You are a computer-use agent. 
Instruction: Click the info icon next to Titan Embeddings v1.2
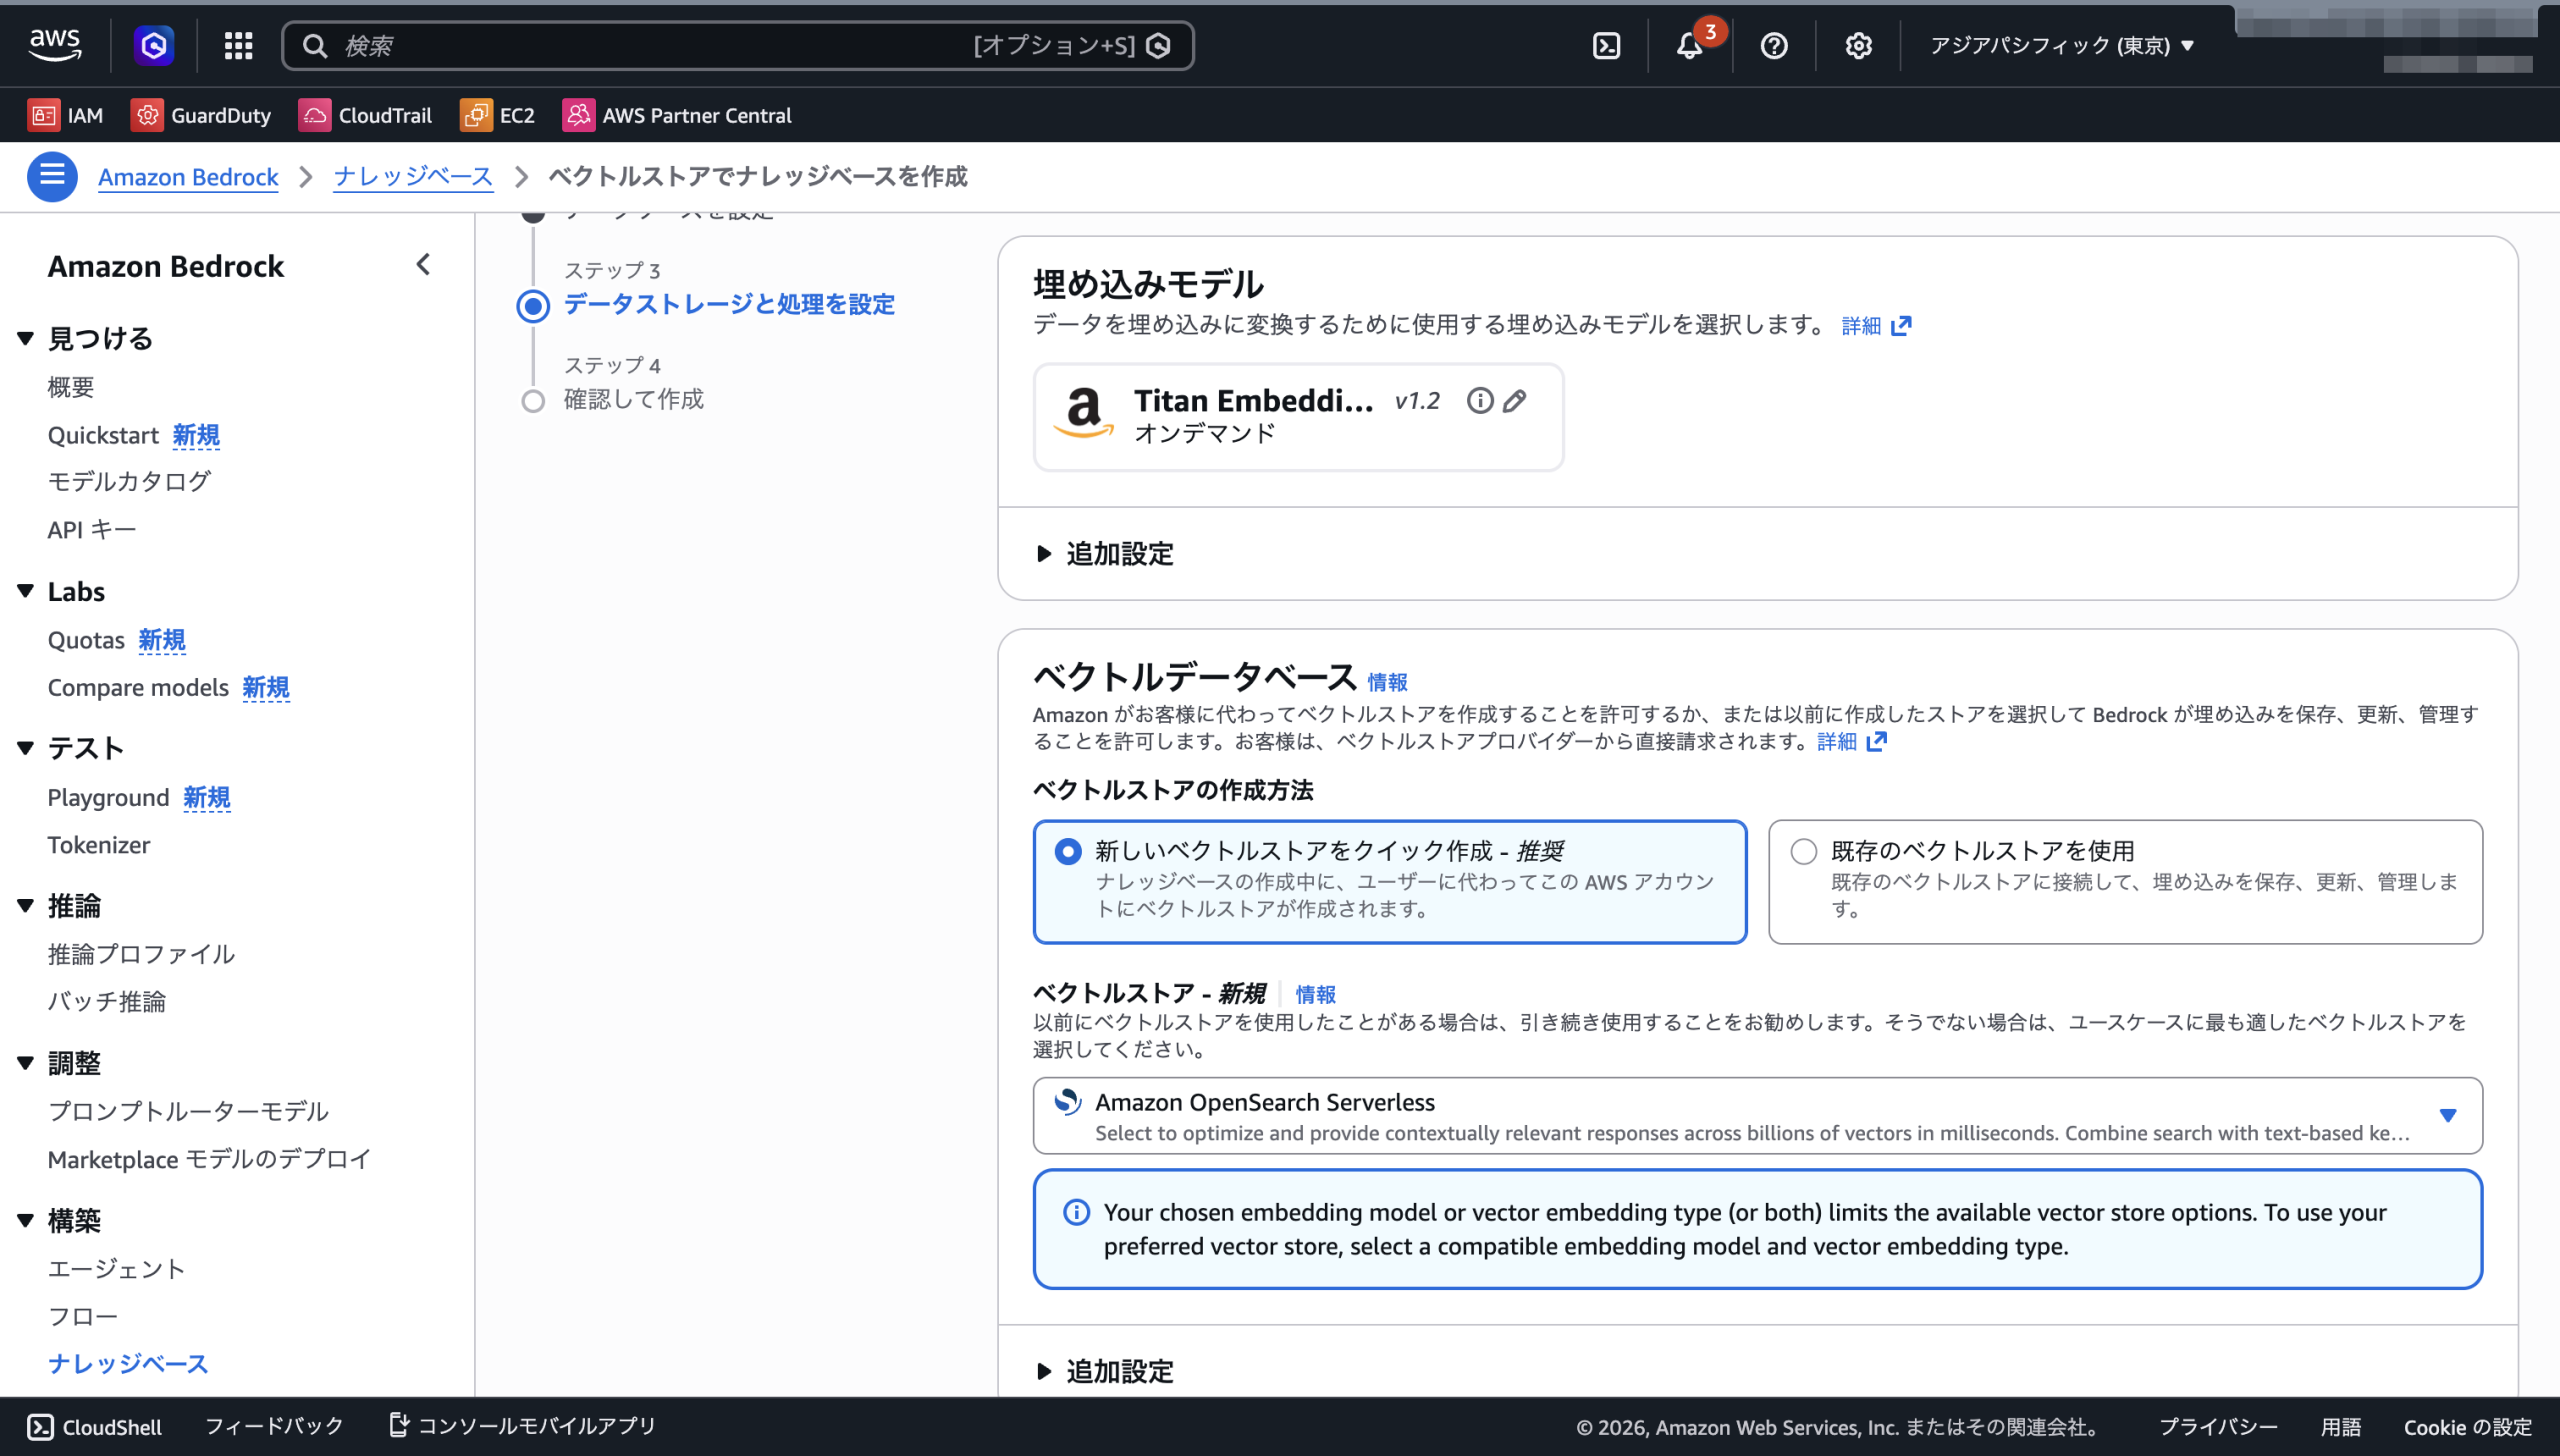[1480, 401]
